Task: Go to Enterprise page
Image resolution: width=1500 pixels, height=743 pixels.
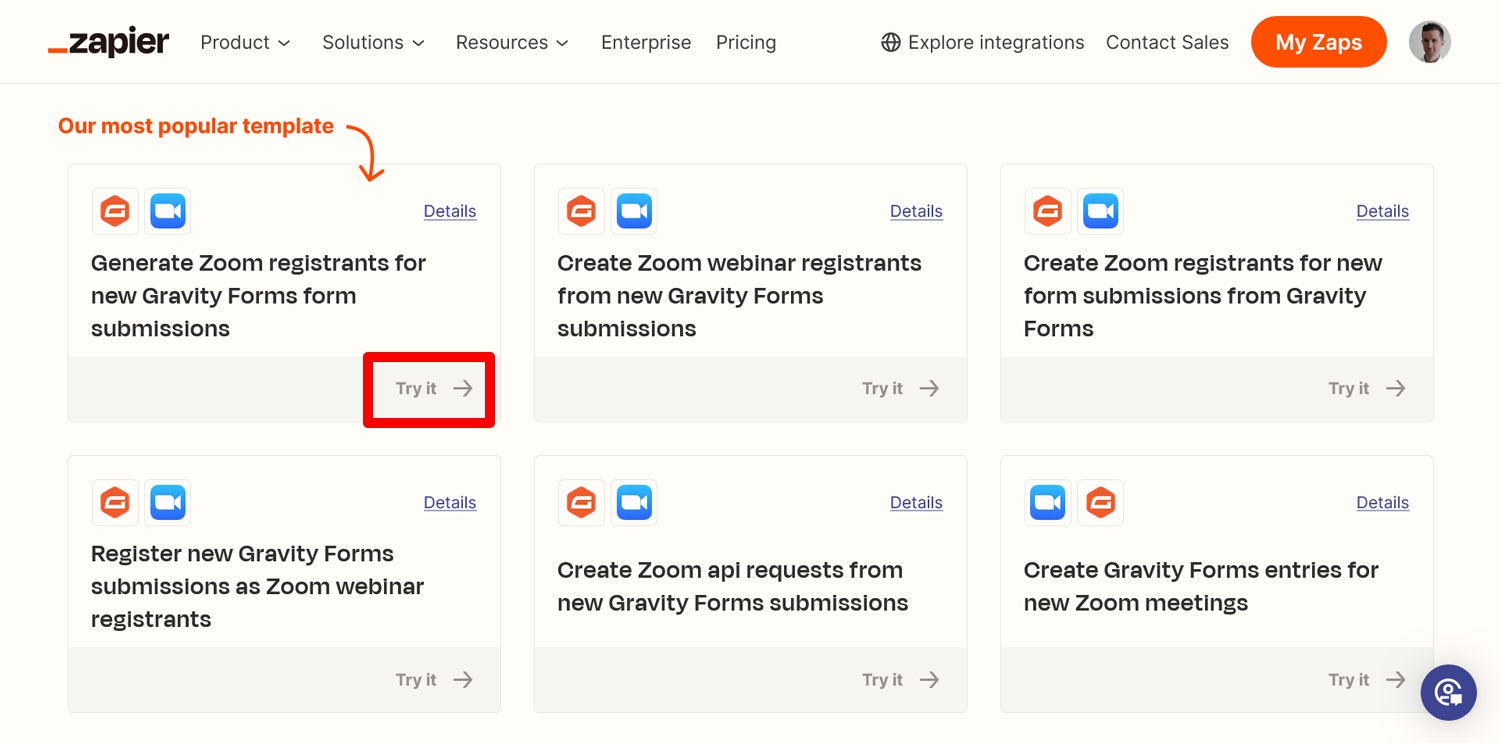Action: coord(646,42)
